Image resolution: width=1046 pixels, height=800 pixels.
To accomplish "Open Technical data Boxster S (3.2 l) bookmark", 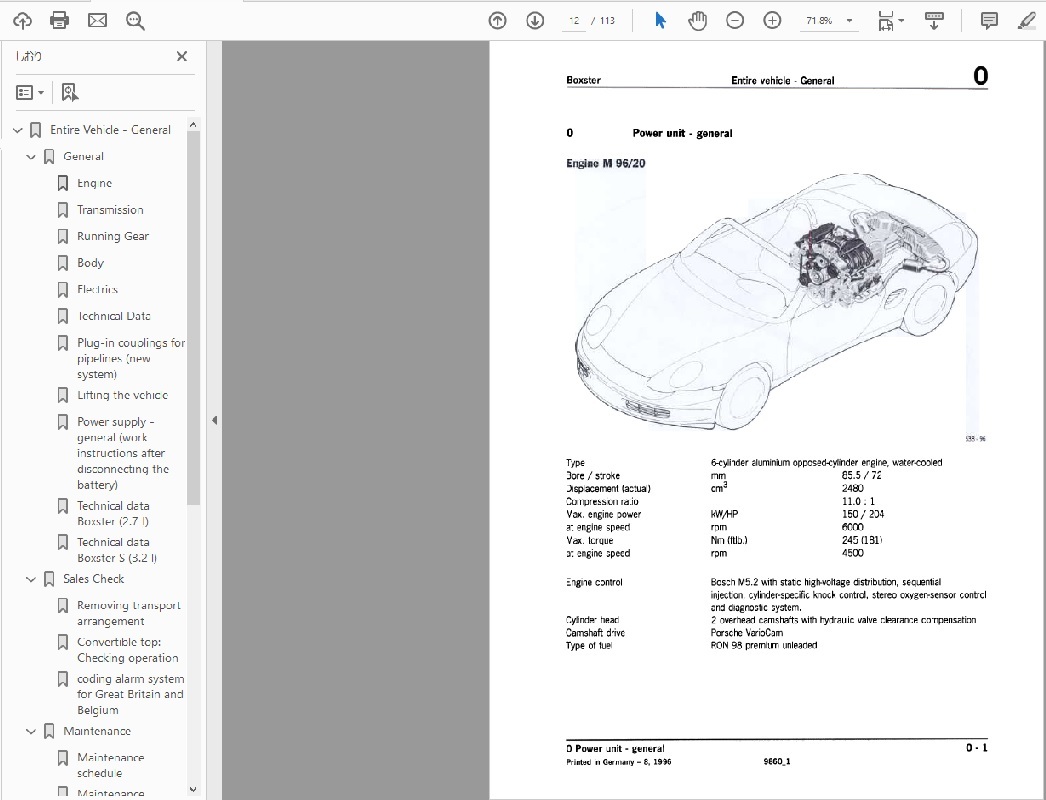I will coord(117,550).
